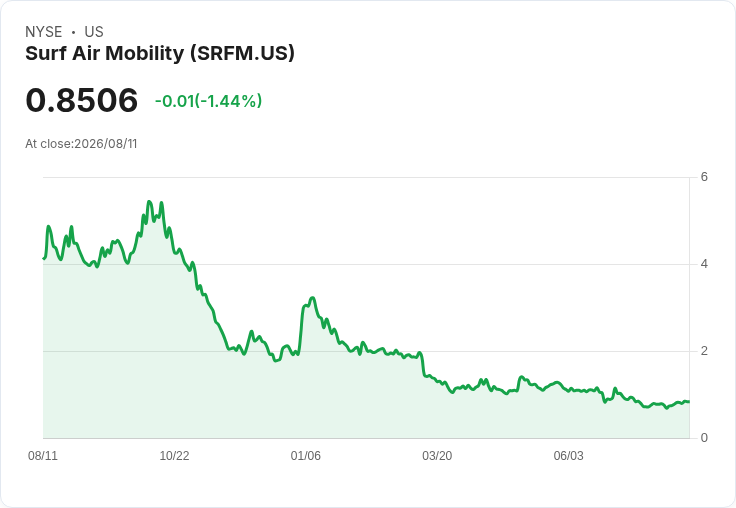This screenshot has width=736, height=508.
Task: Select the NYSE exchange label
Action: [x=44, y=32]
